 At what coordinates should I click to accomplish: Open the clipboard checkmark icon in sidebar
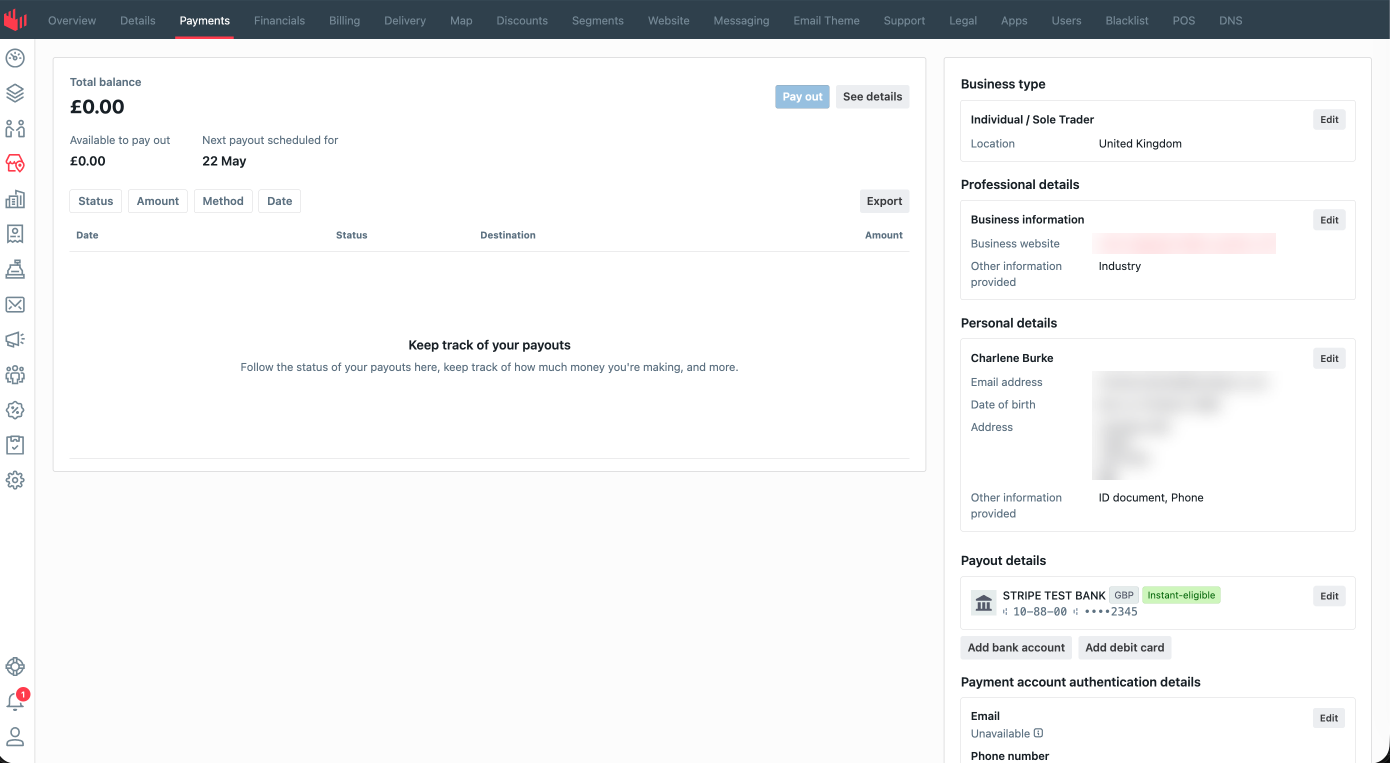click(x=15, y=445)
